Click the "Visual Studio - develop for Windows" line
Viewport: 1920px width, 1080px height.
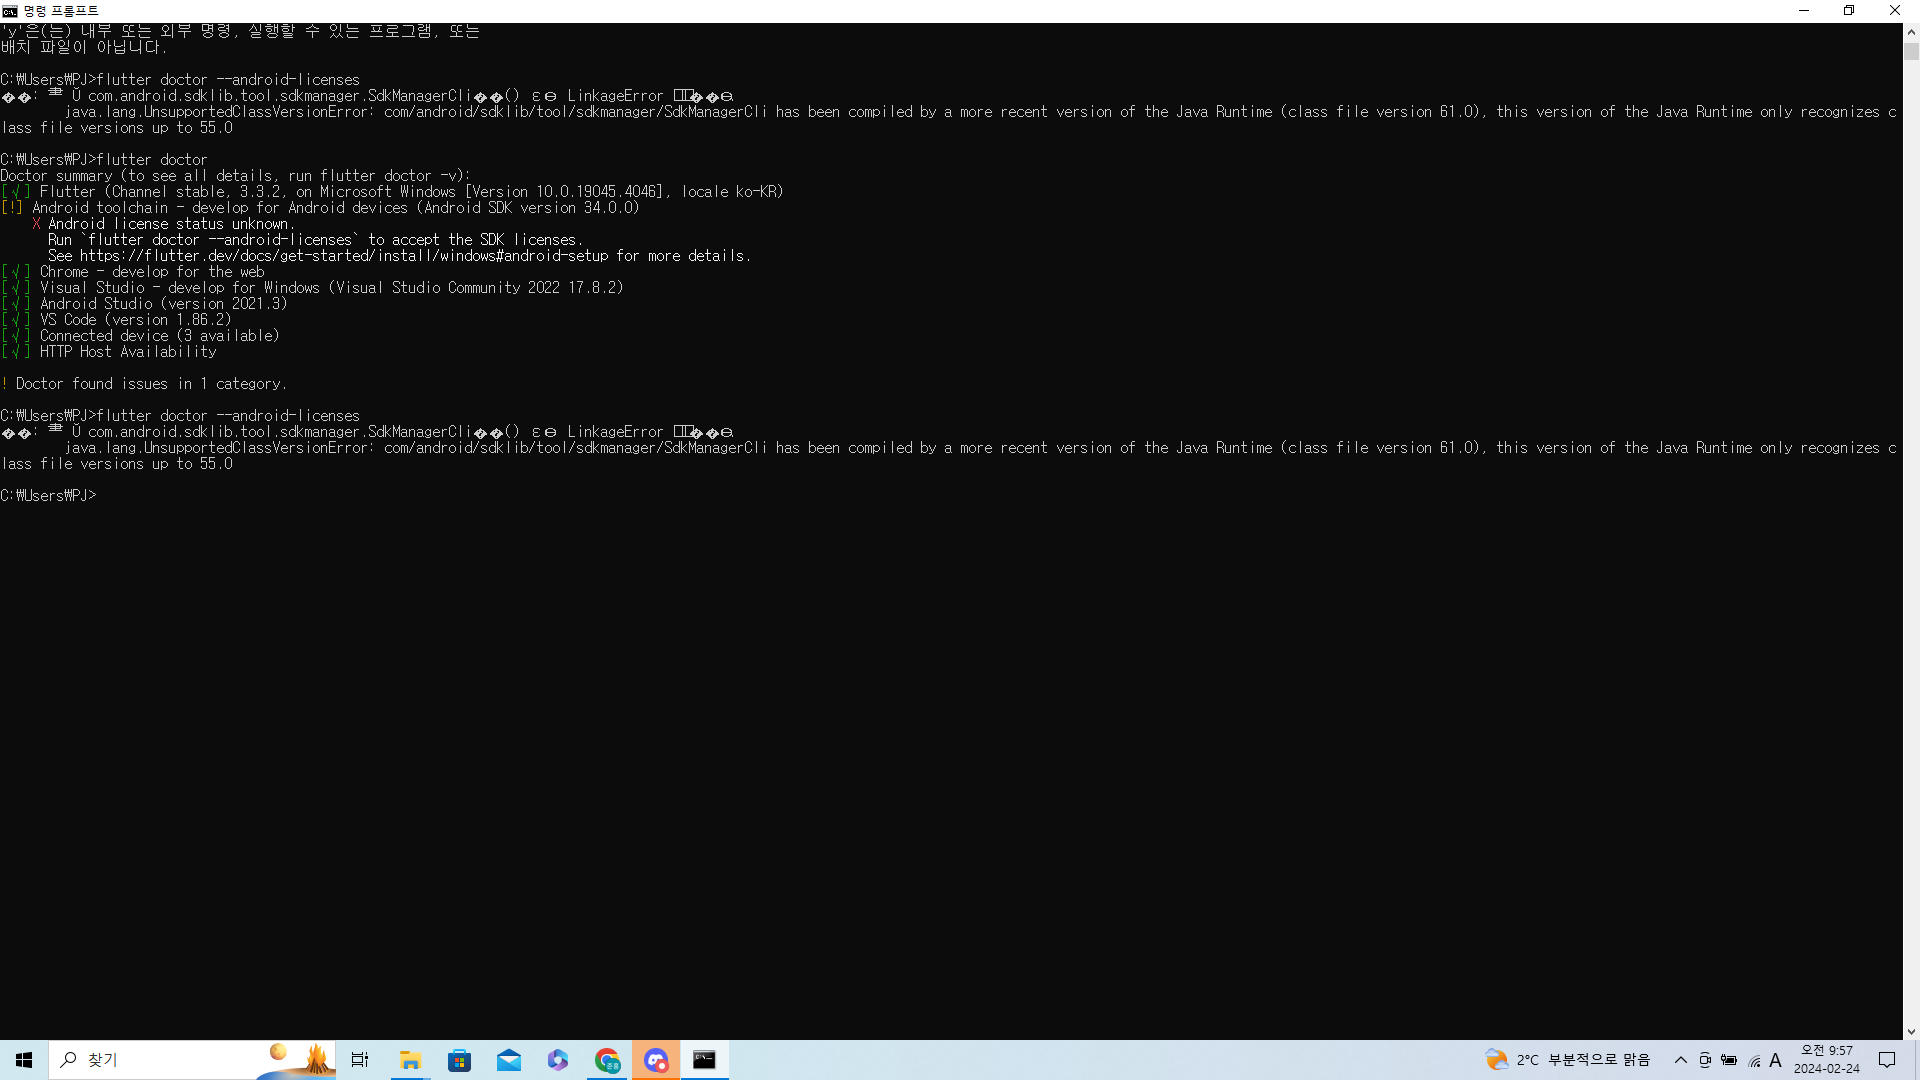point(332,288)
